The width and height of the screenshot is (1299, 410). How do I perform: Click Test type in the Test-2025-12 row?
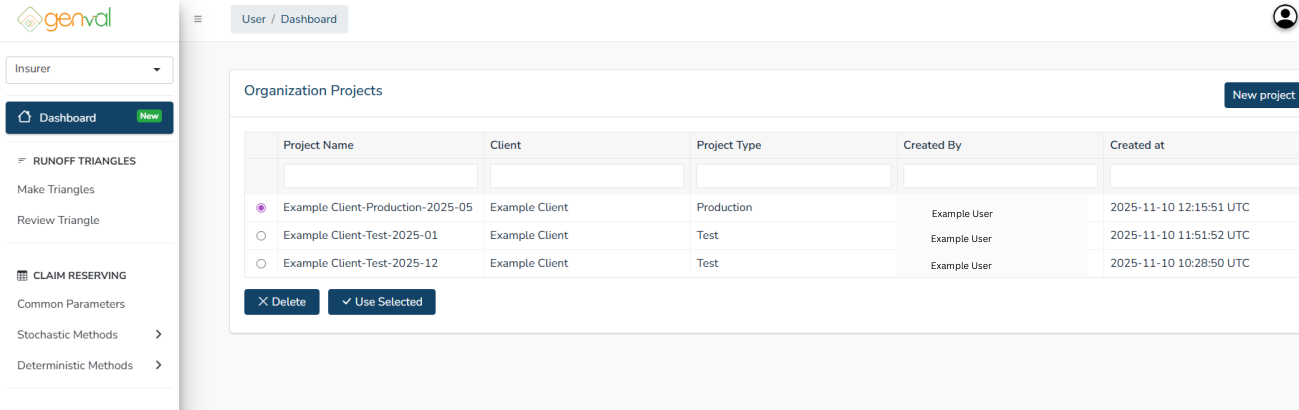coord(708,264)
